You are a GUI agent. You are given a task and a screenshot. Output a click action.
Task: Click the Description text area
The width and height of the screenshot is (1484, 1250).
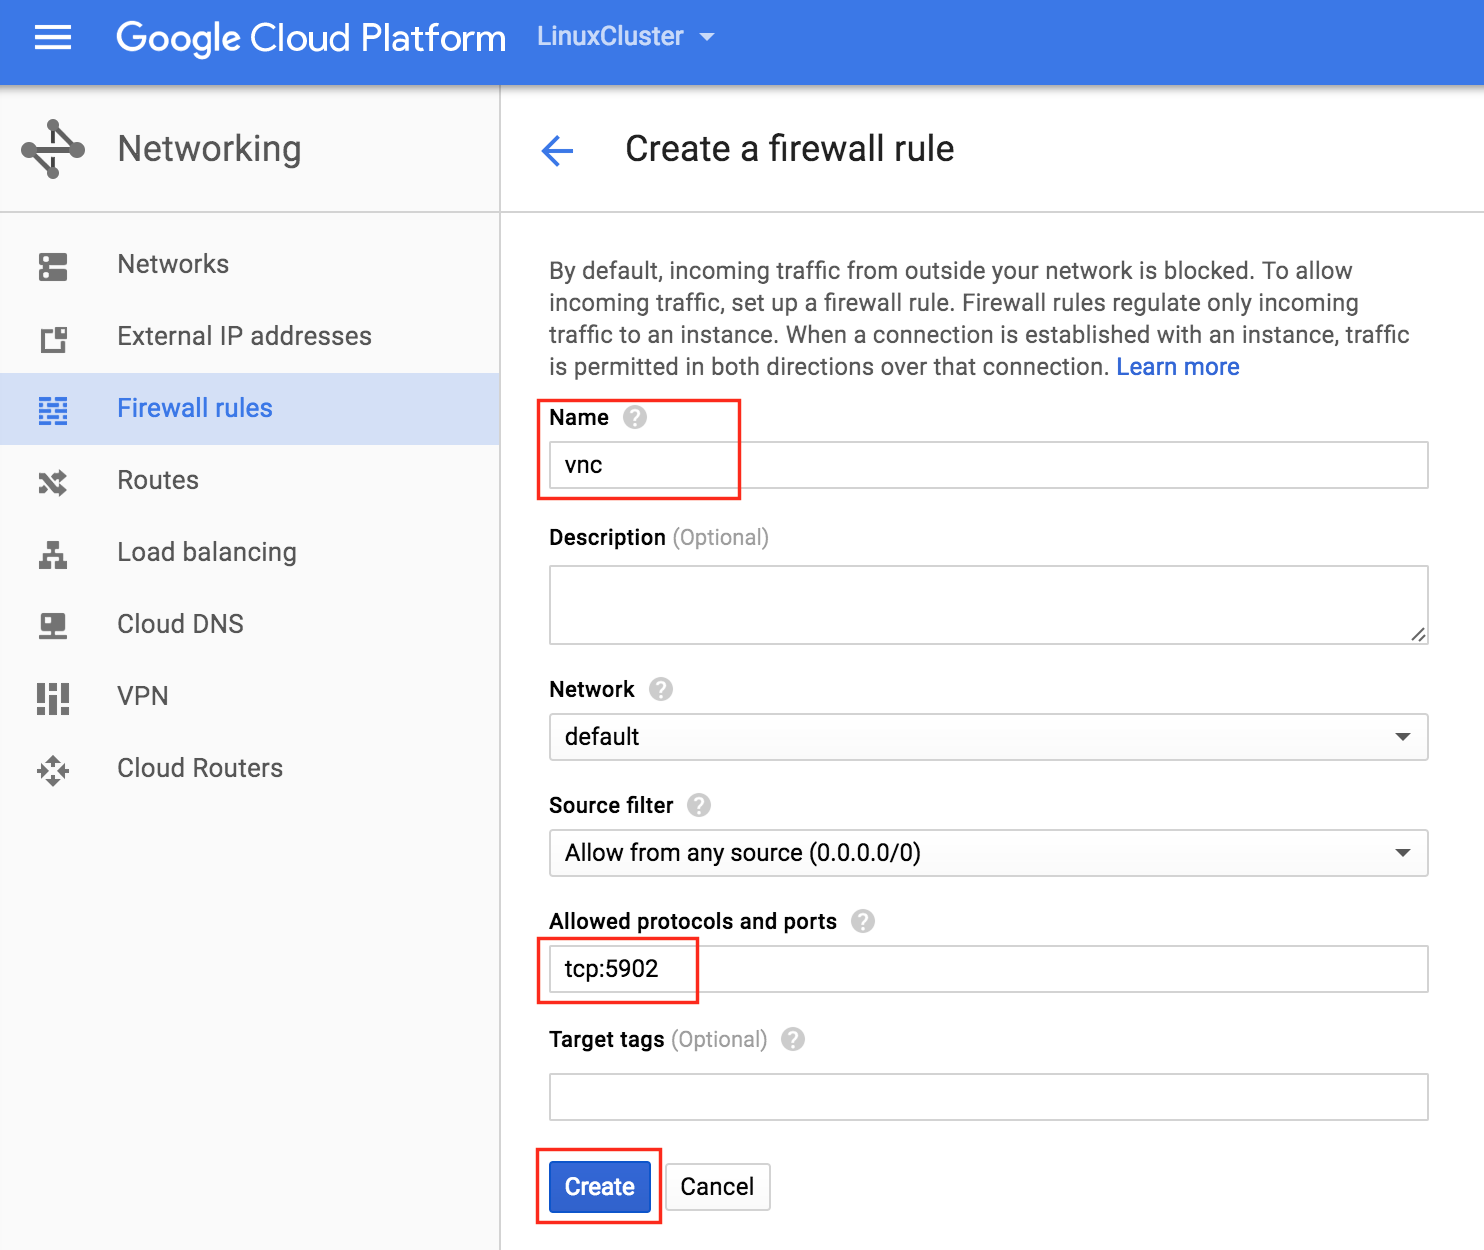pyautogui.click(x=988, y=605)
